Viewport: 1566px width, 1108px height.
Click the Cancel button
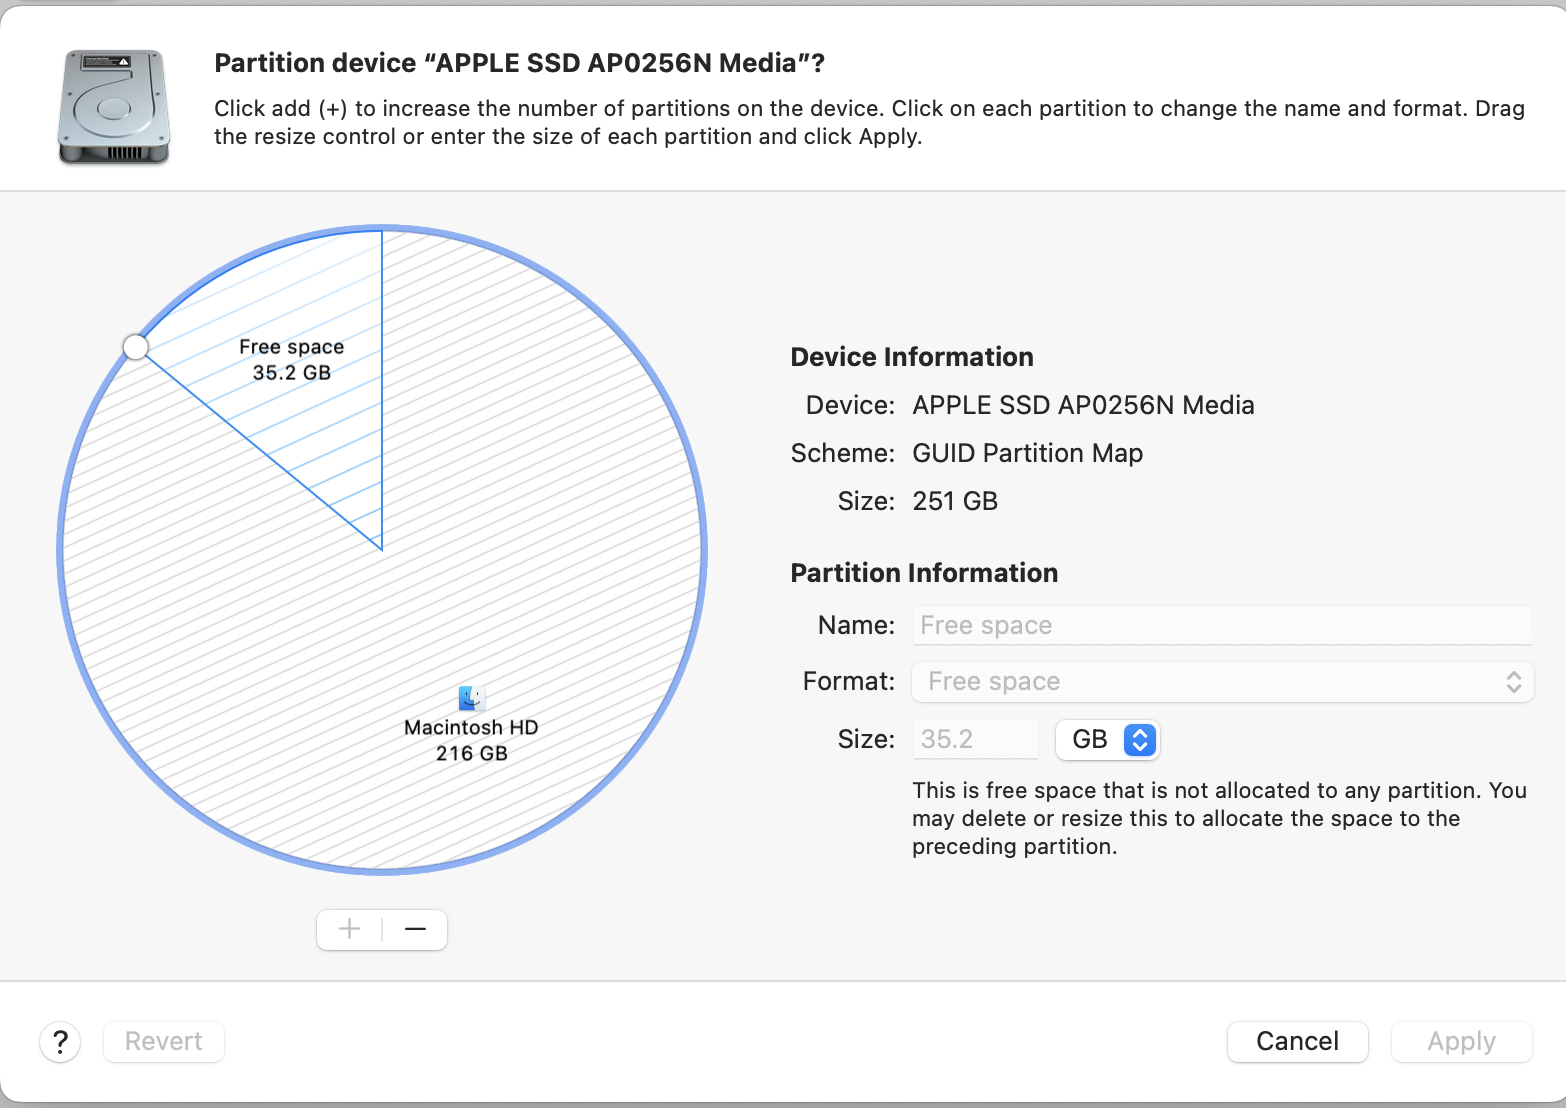click(x=1297, y=1041)
